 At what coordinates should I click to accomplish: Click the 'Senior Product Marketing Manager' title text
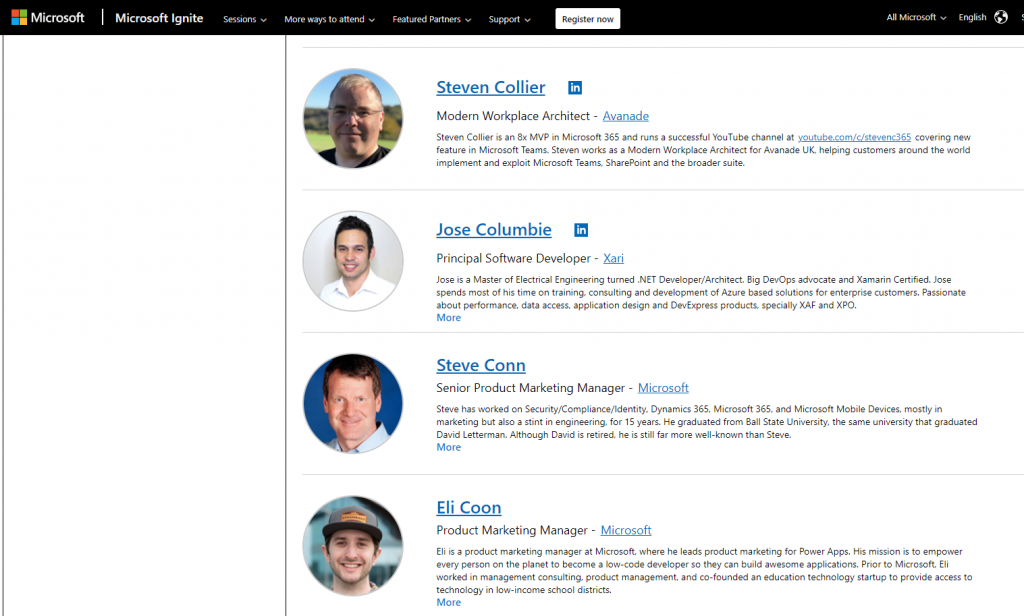point(530,388)
